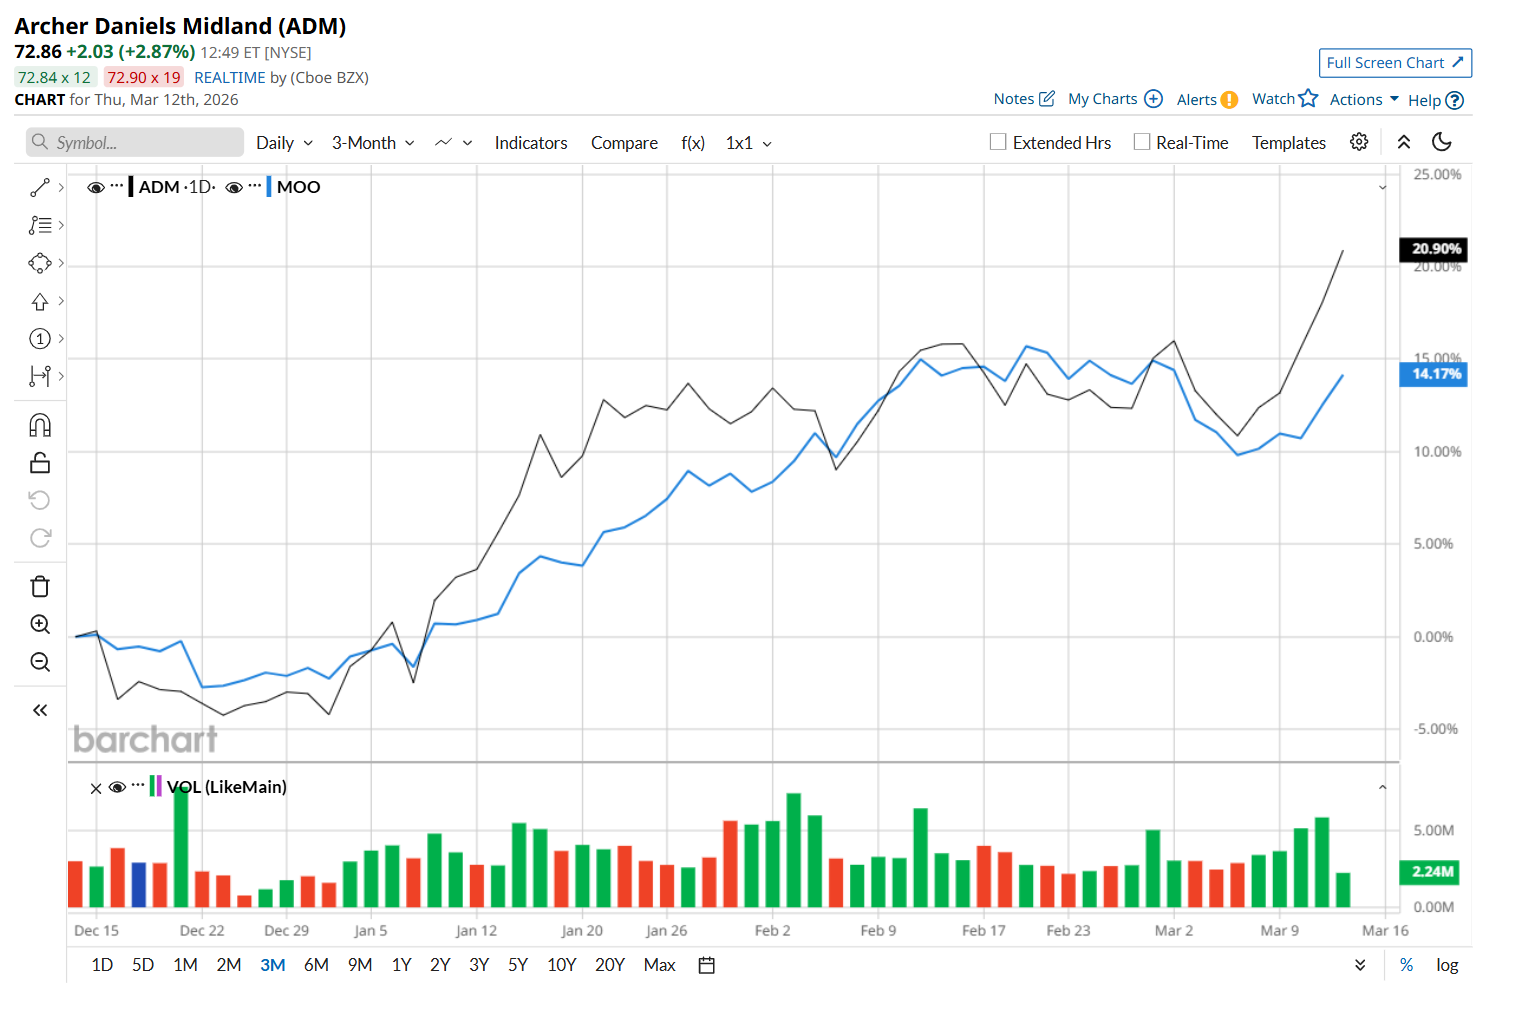This screenshot has height=1009, width=1532.
Task: Select the numbered annotation tool
Action: (40, 339)
